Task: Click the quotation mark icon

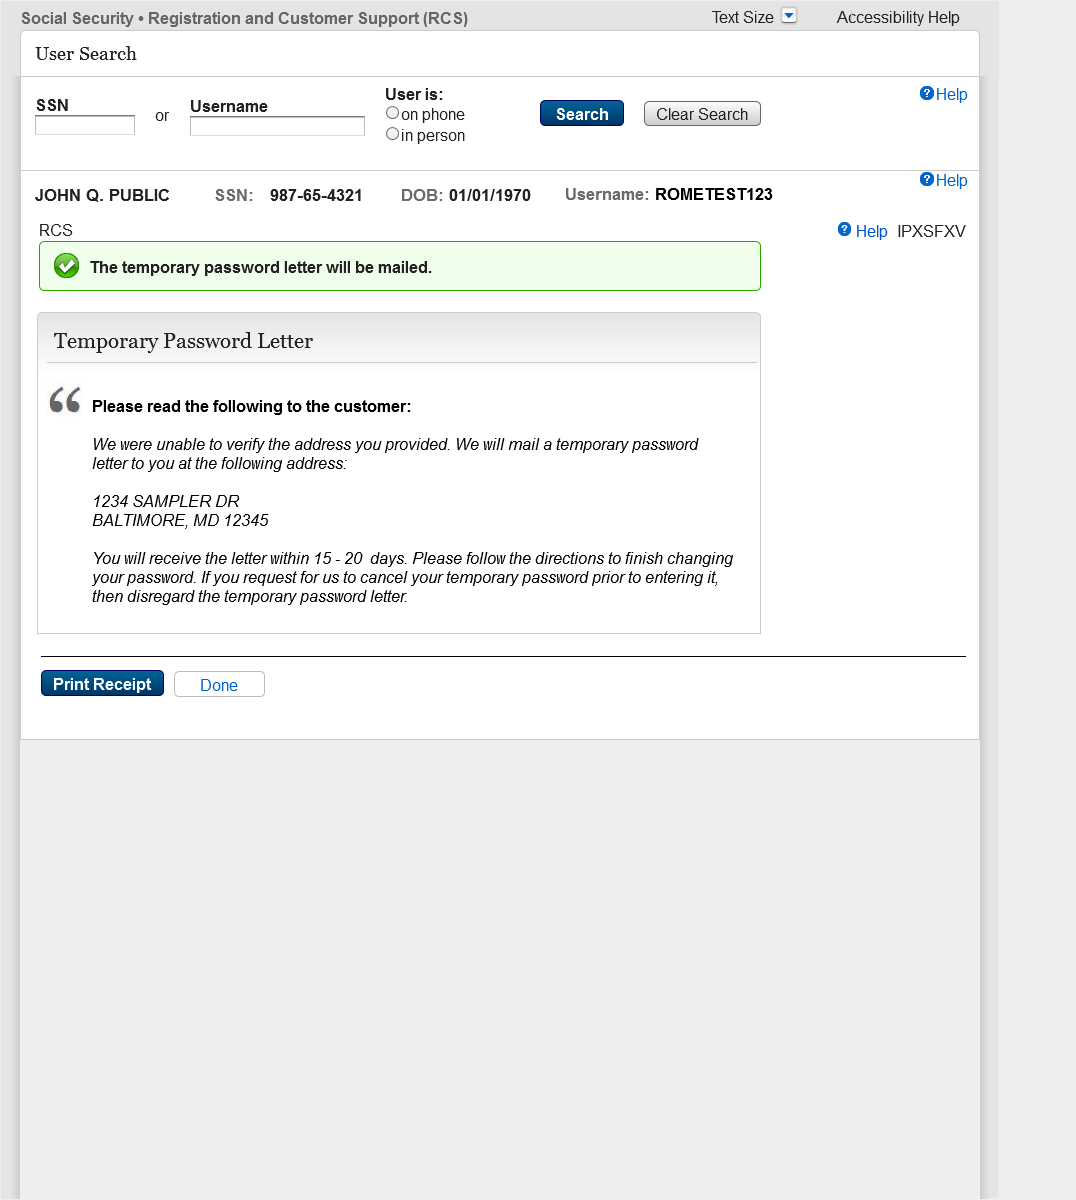Action: click(65, 400)
